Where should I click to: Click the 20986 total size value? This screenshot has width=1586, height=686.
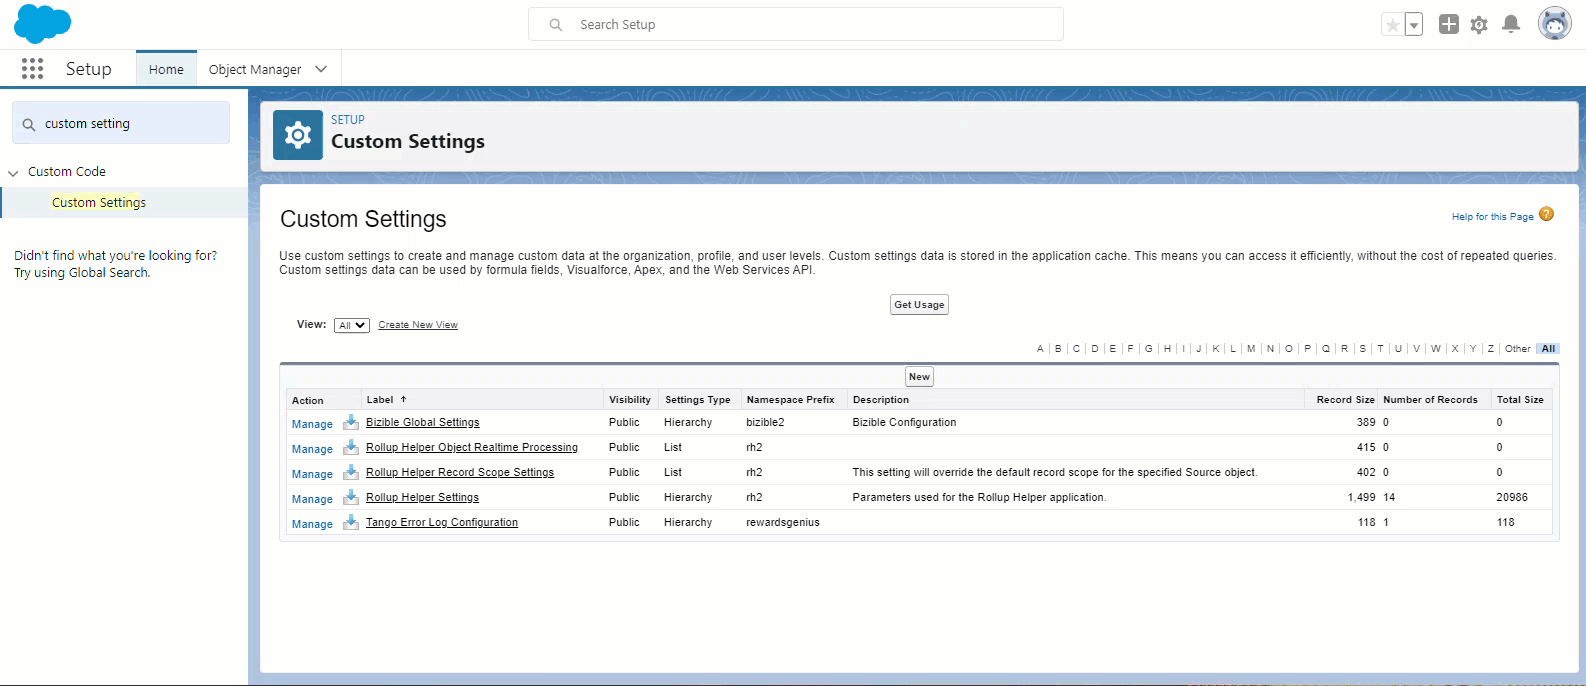1512,497
